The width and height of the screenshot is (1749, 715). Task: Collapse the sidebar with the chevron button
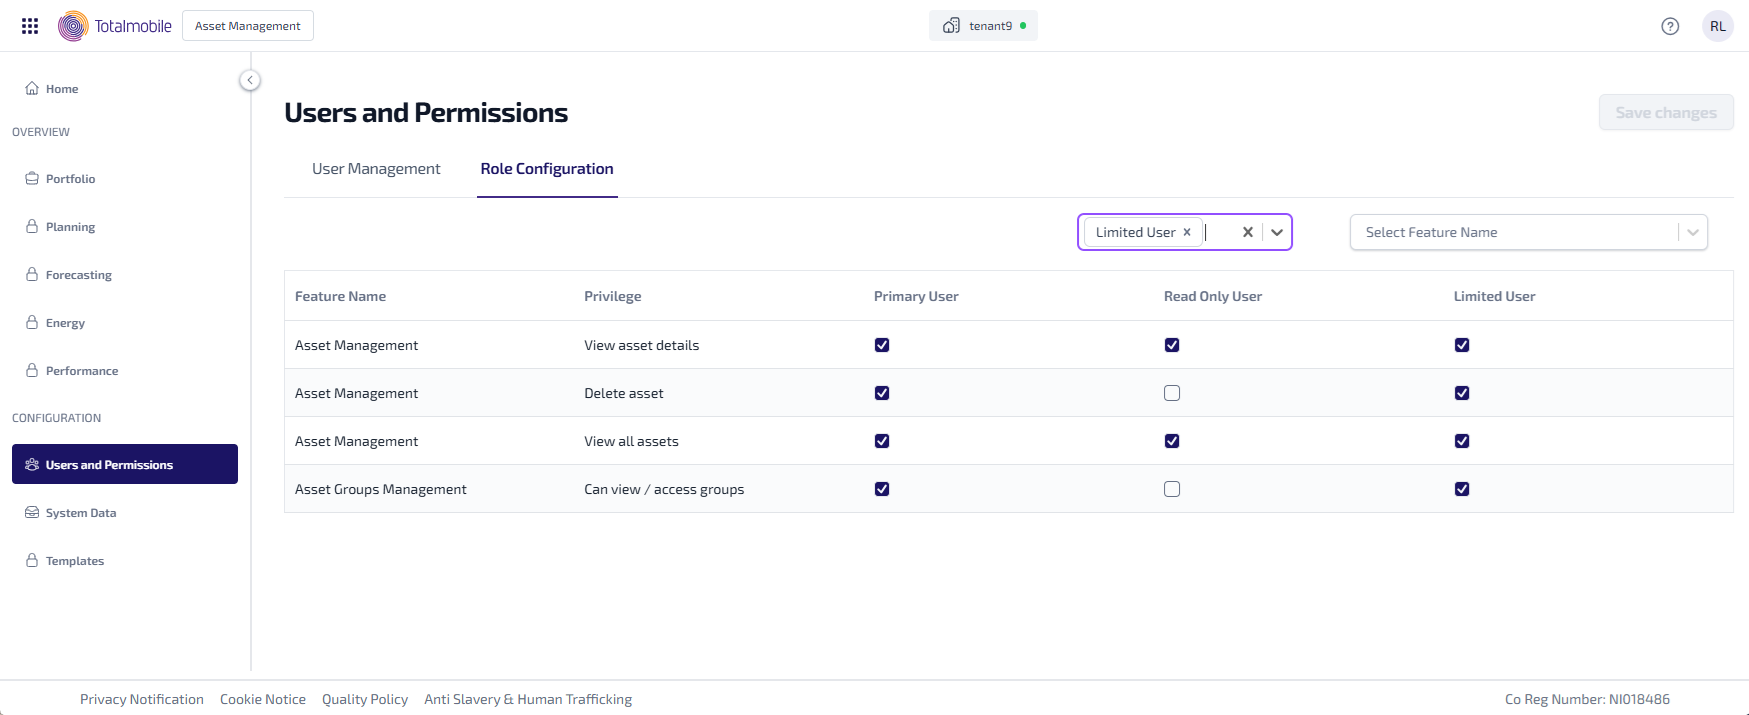(x=250, y=80)
